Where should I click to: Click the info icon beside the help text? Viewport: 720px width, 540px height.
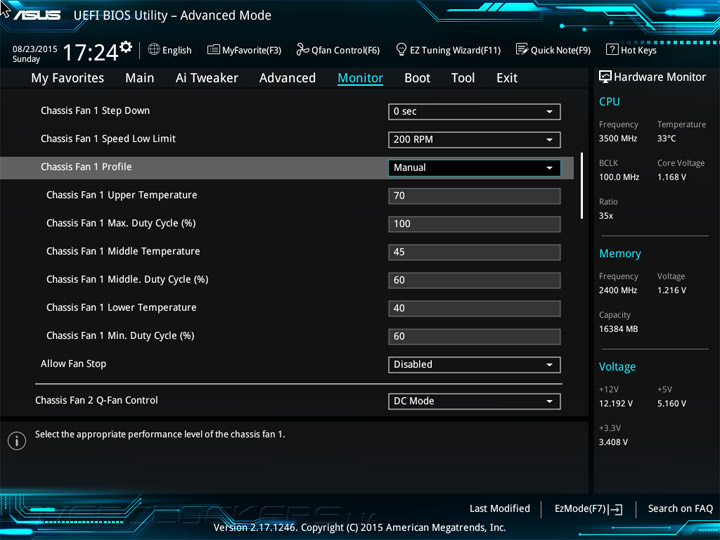pos(17,441)
